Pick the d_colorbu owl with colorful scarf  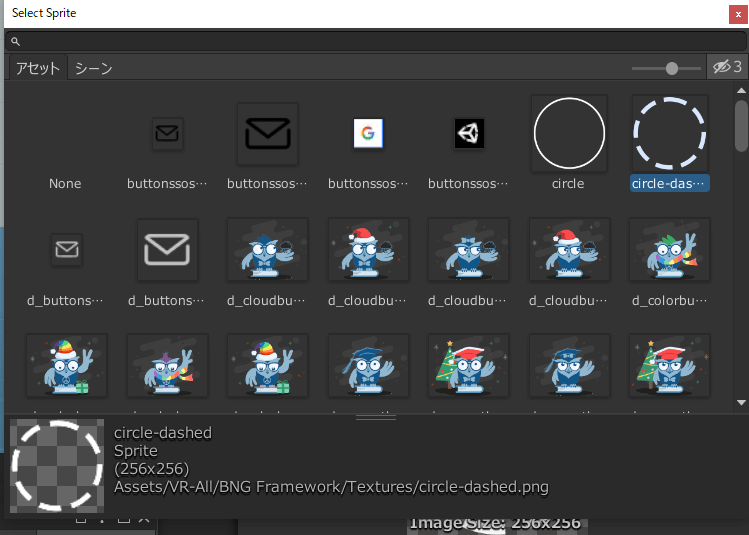point(670,250)
